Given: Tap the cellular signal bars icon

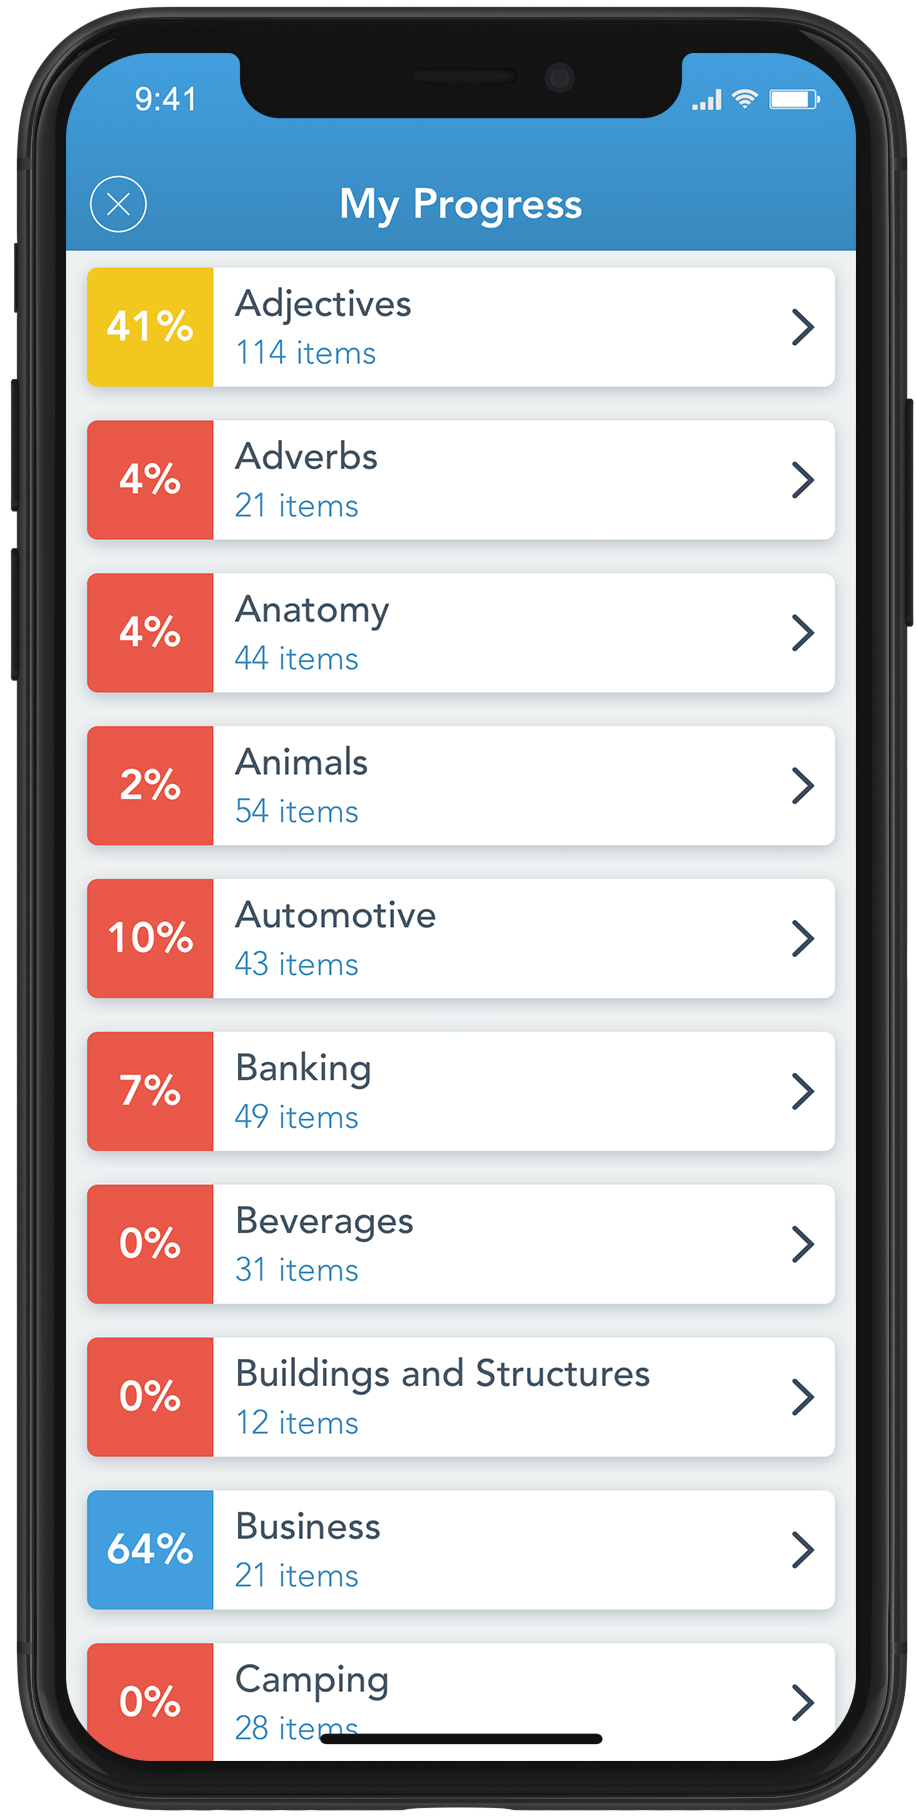Looking at the screenshot, I should [x=707, y=100].
